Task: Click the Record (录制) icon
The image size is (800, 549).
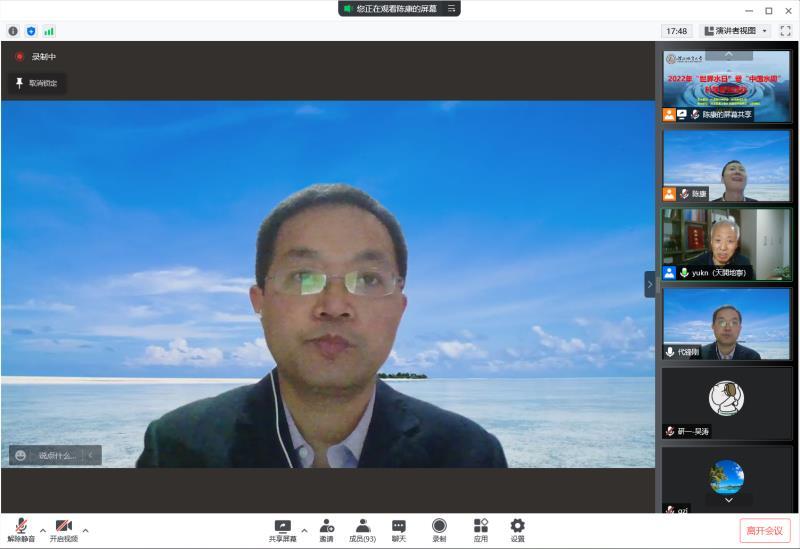Action: [x=439, y=529]
